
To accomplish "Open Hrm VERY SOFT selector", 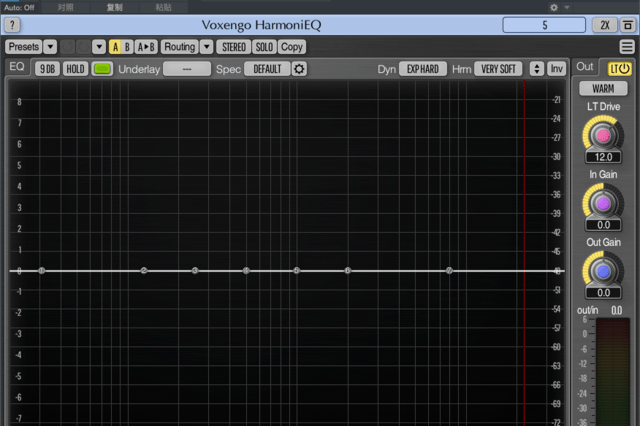I will [x=498, y=69].
